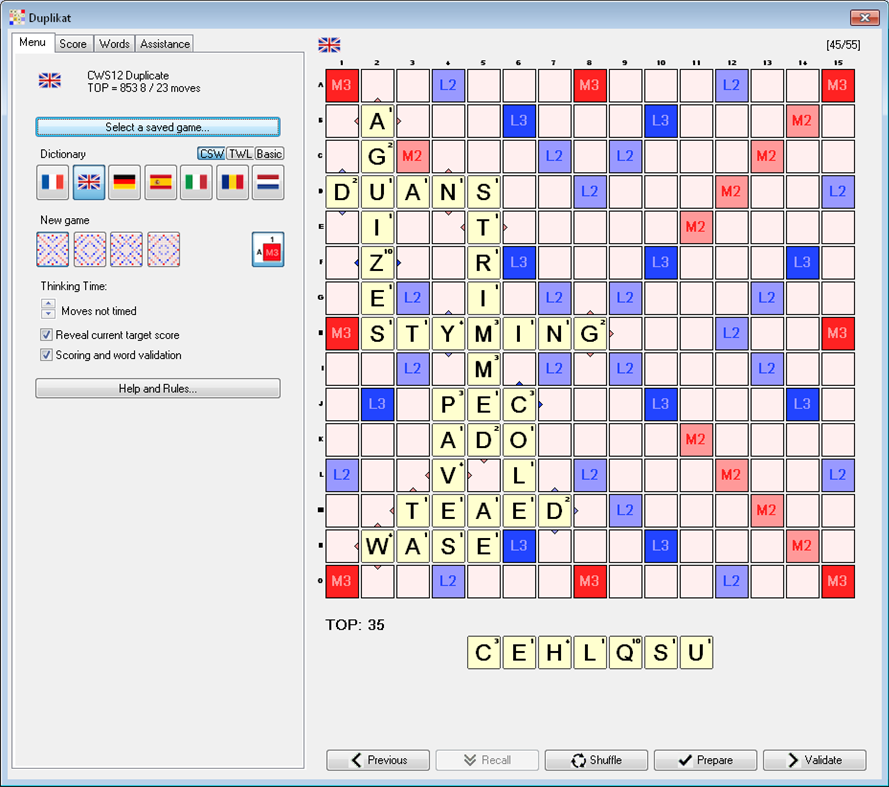The width and height of the screenshot is (889, 787).
Task: Choose the Dutch dictionary flag
Action: [x=267, y=183]
